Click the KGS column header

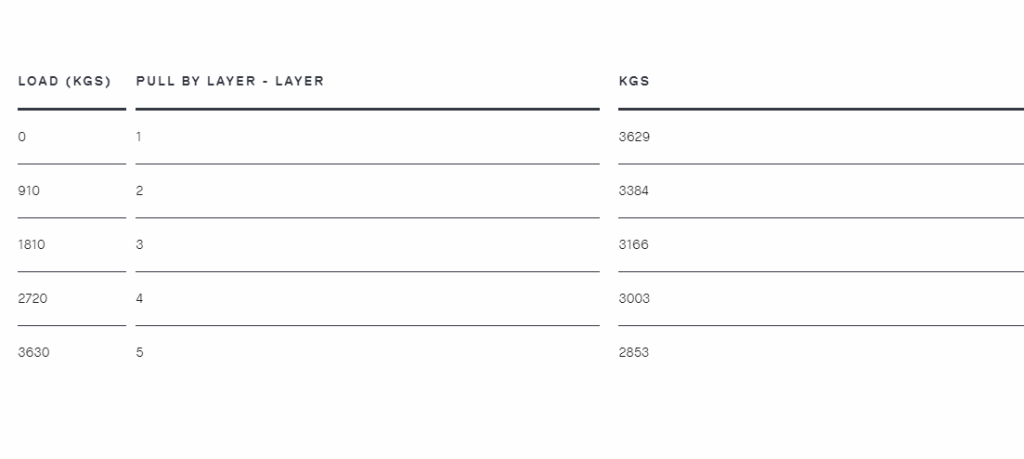coord(634,81)
